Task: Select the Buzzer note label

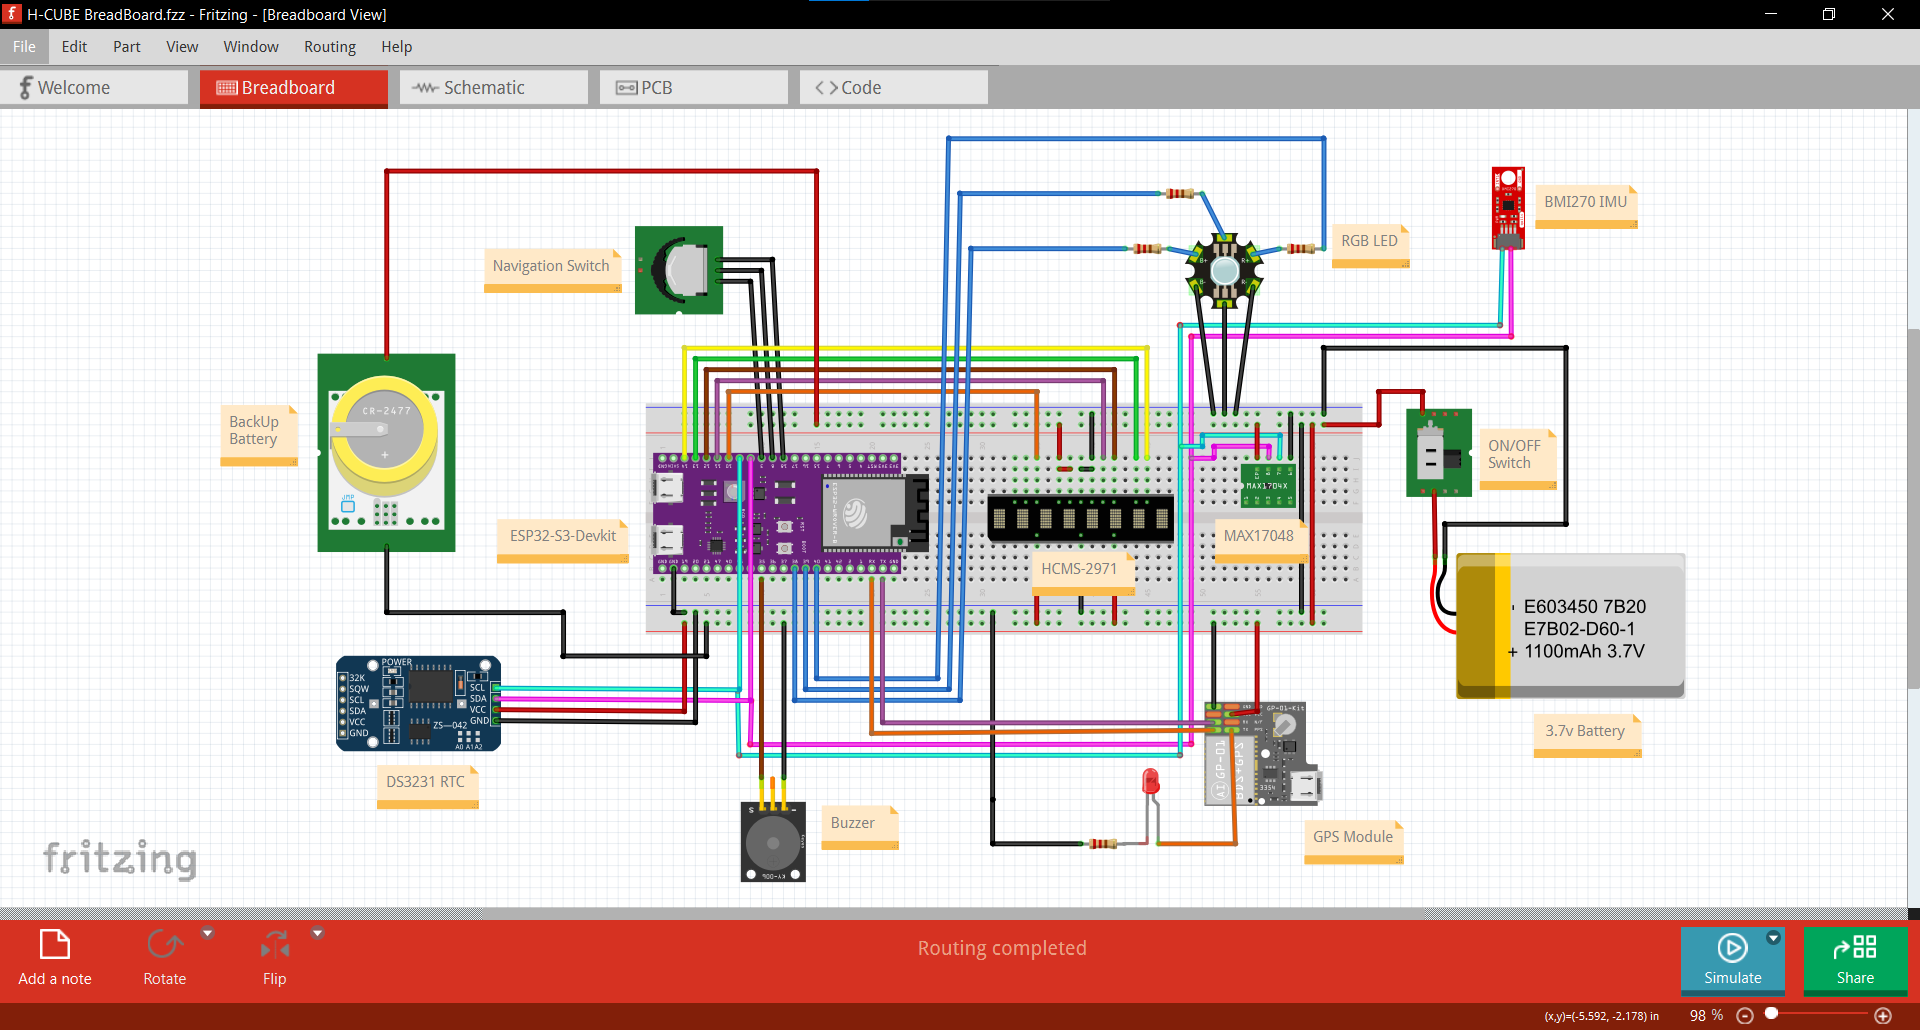Action: click(860, 828)
